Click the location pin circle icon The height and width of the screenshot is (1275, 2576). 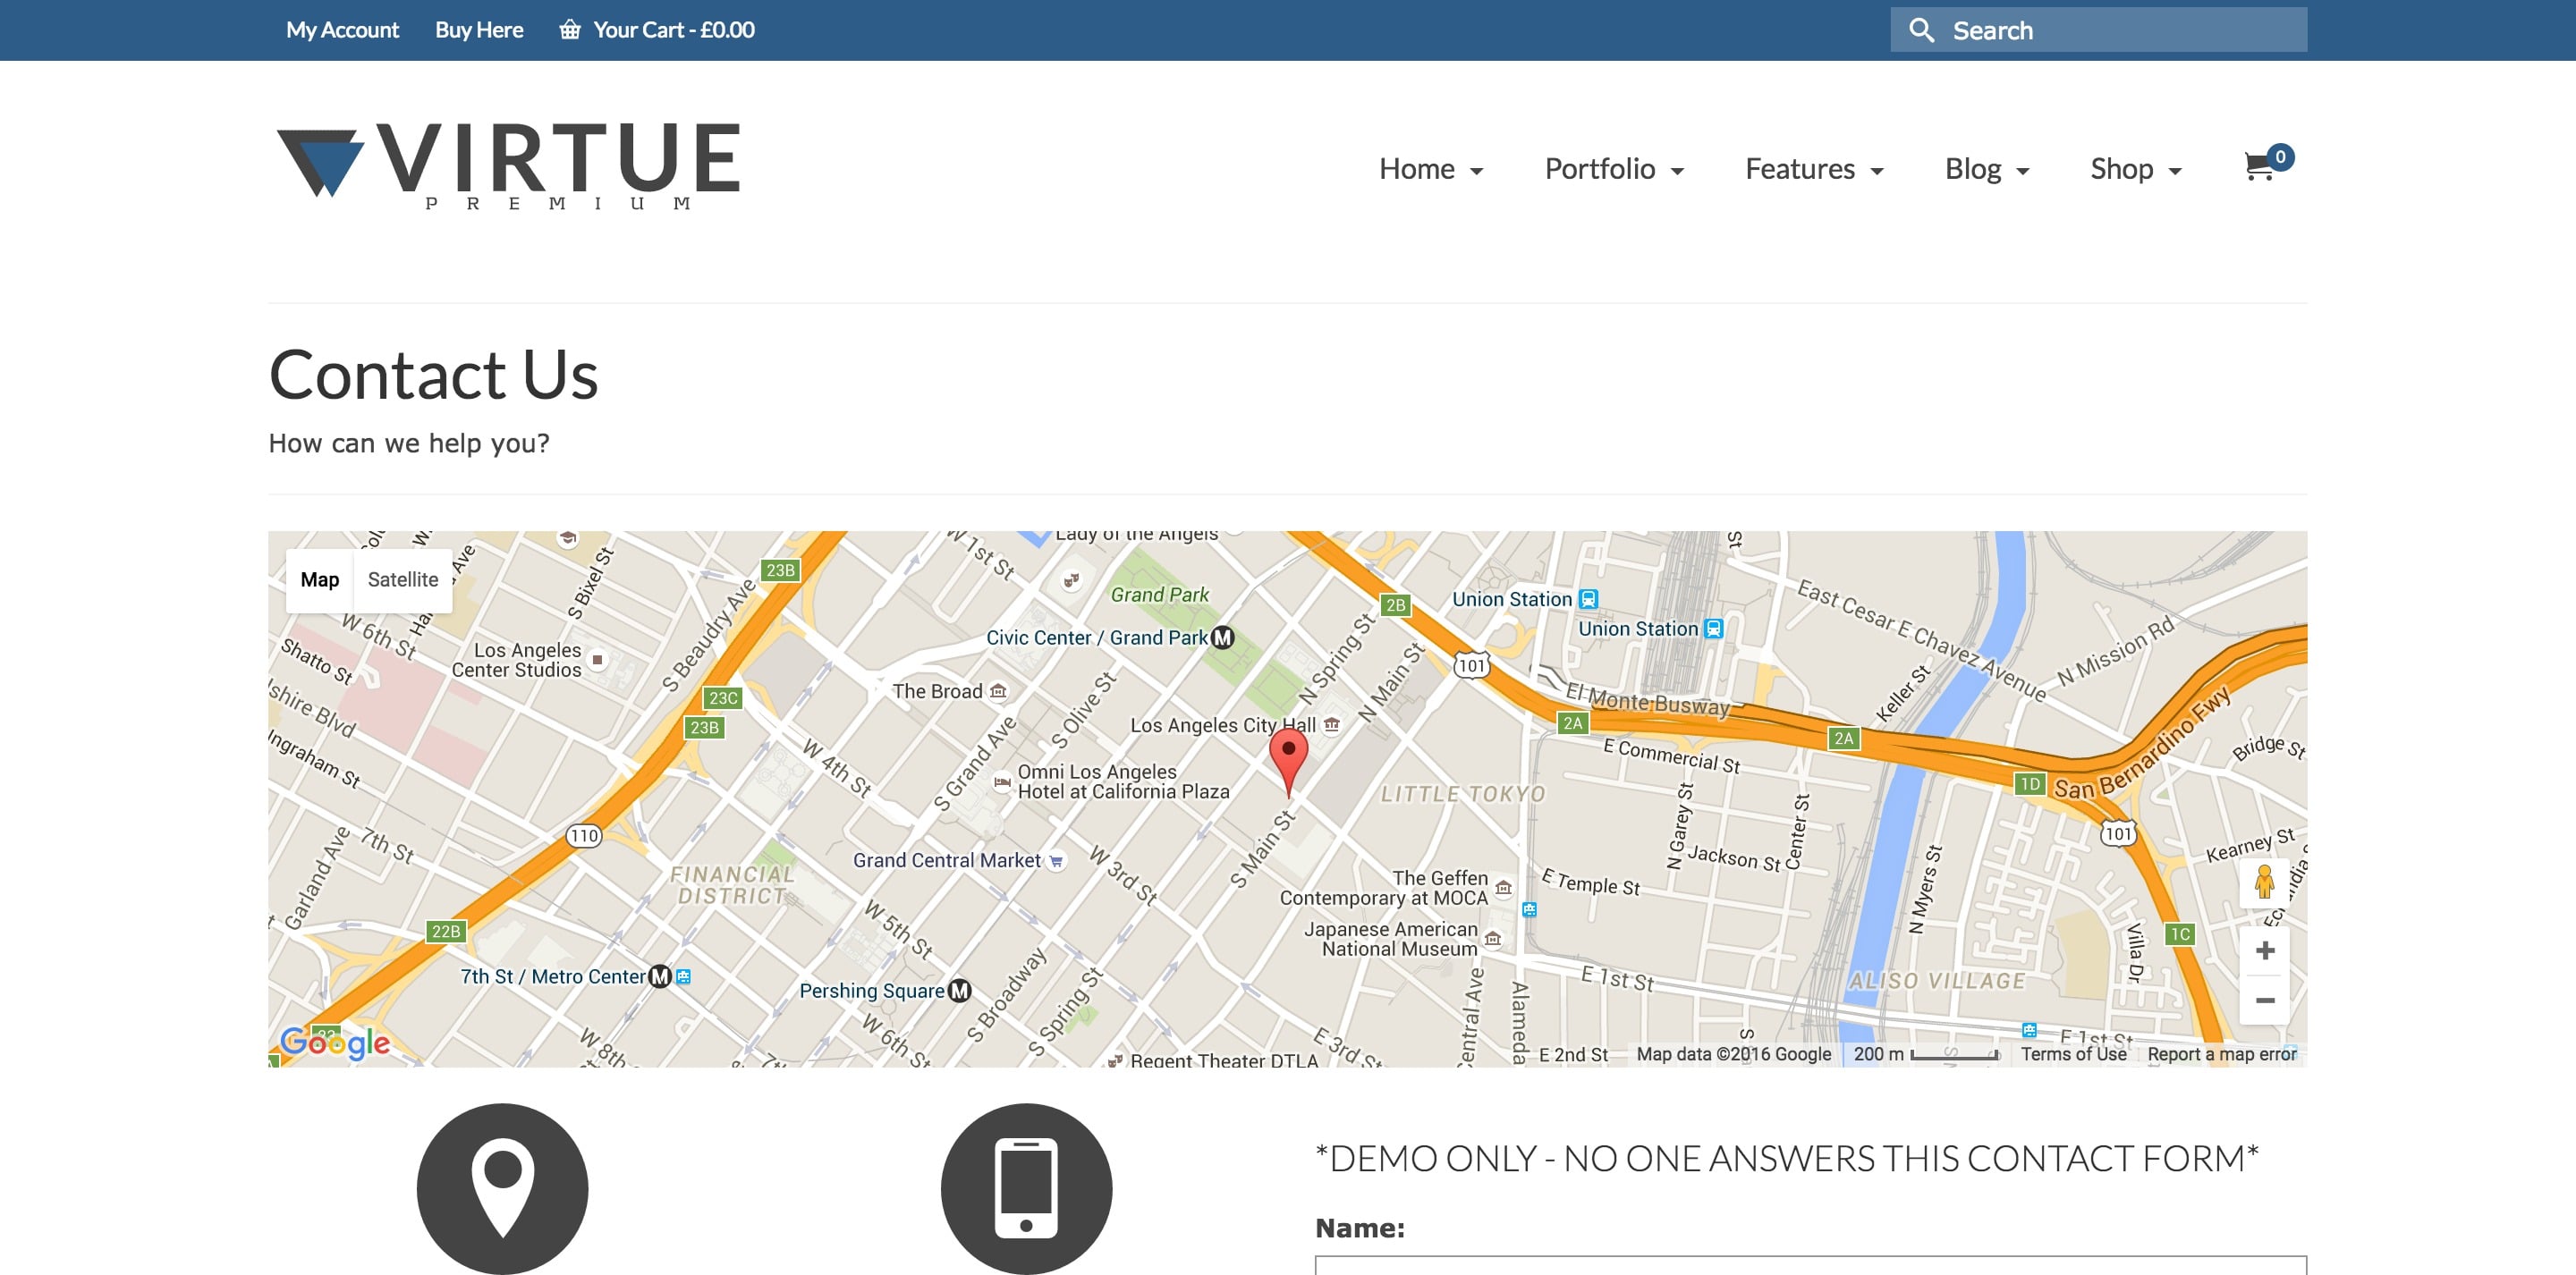click(x=502, y=1188)
